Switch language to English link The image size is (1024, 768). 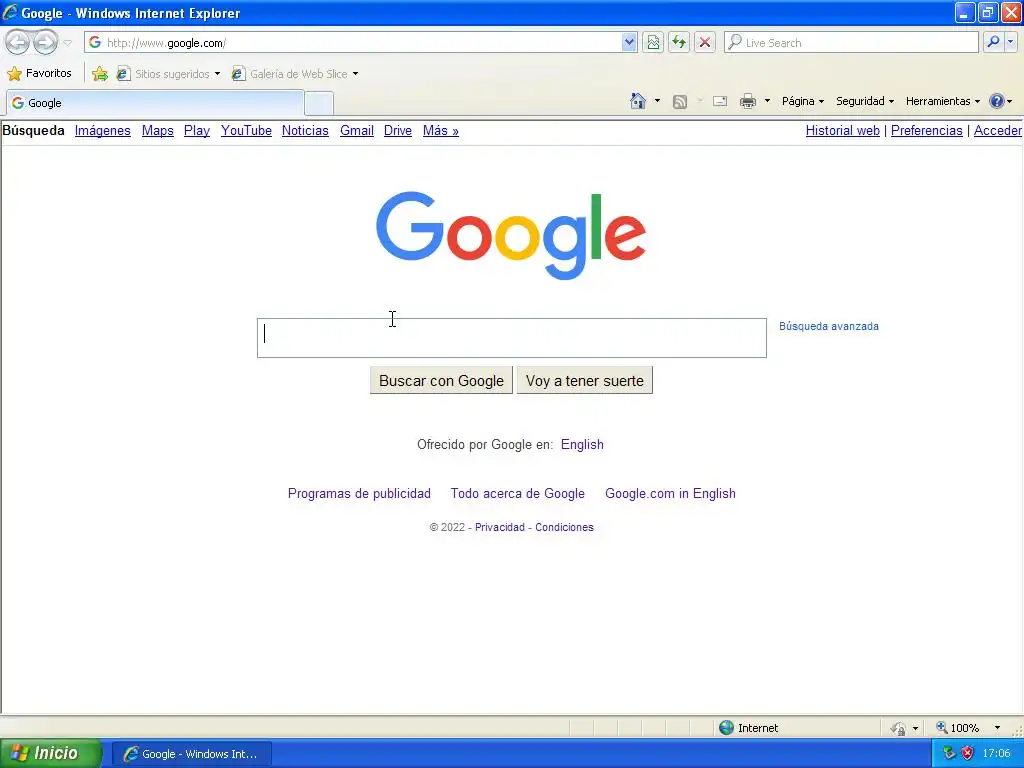pos(582,445)
